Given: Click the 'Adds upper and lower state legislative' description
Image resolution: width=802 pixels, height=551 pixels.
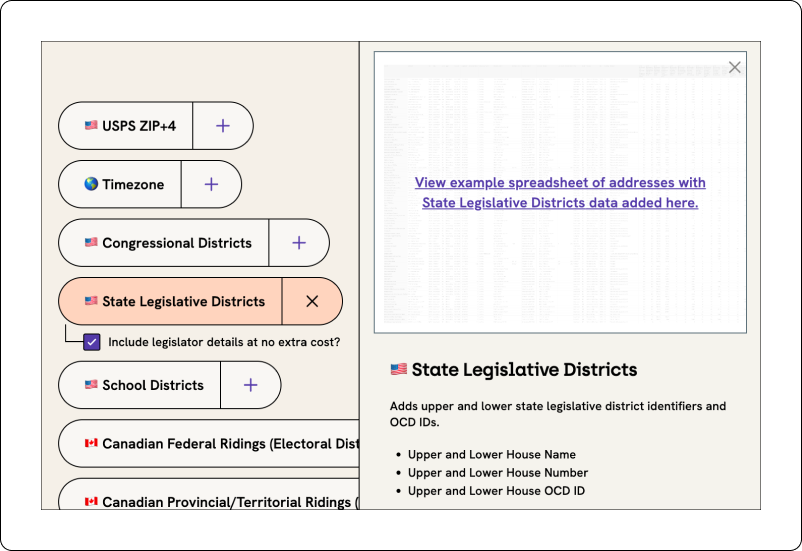Looking at the screenshot, I should (x=558, y=414).
